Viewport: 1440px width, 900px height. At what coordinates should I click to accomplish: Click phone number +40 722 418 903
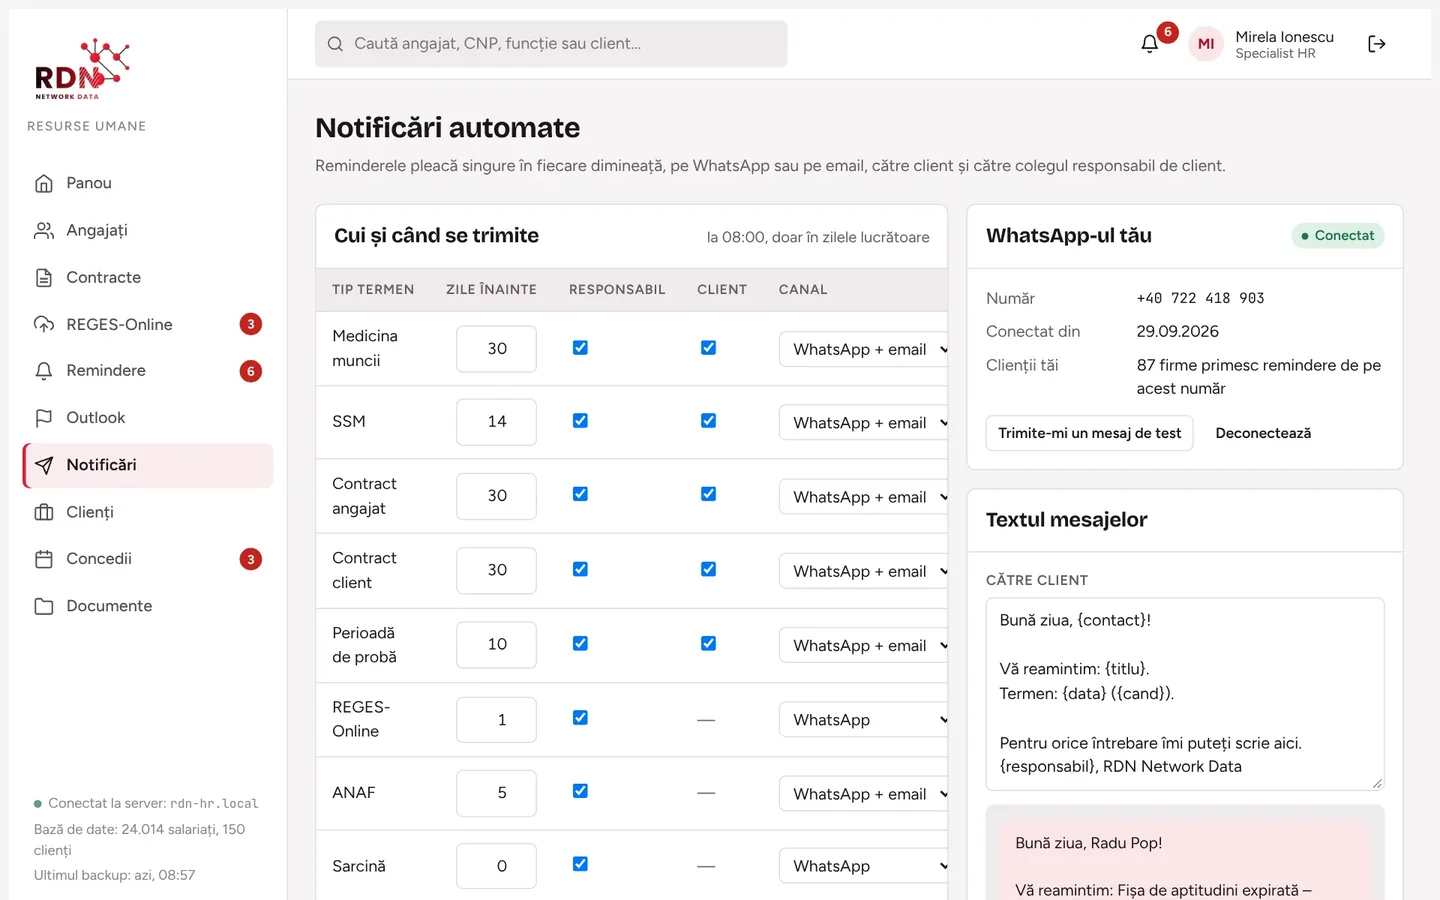1200,298
